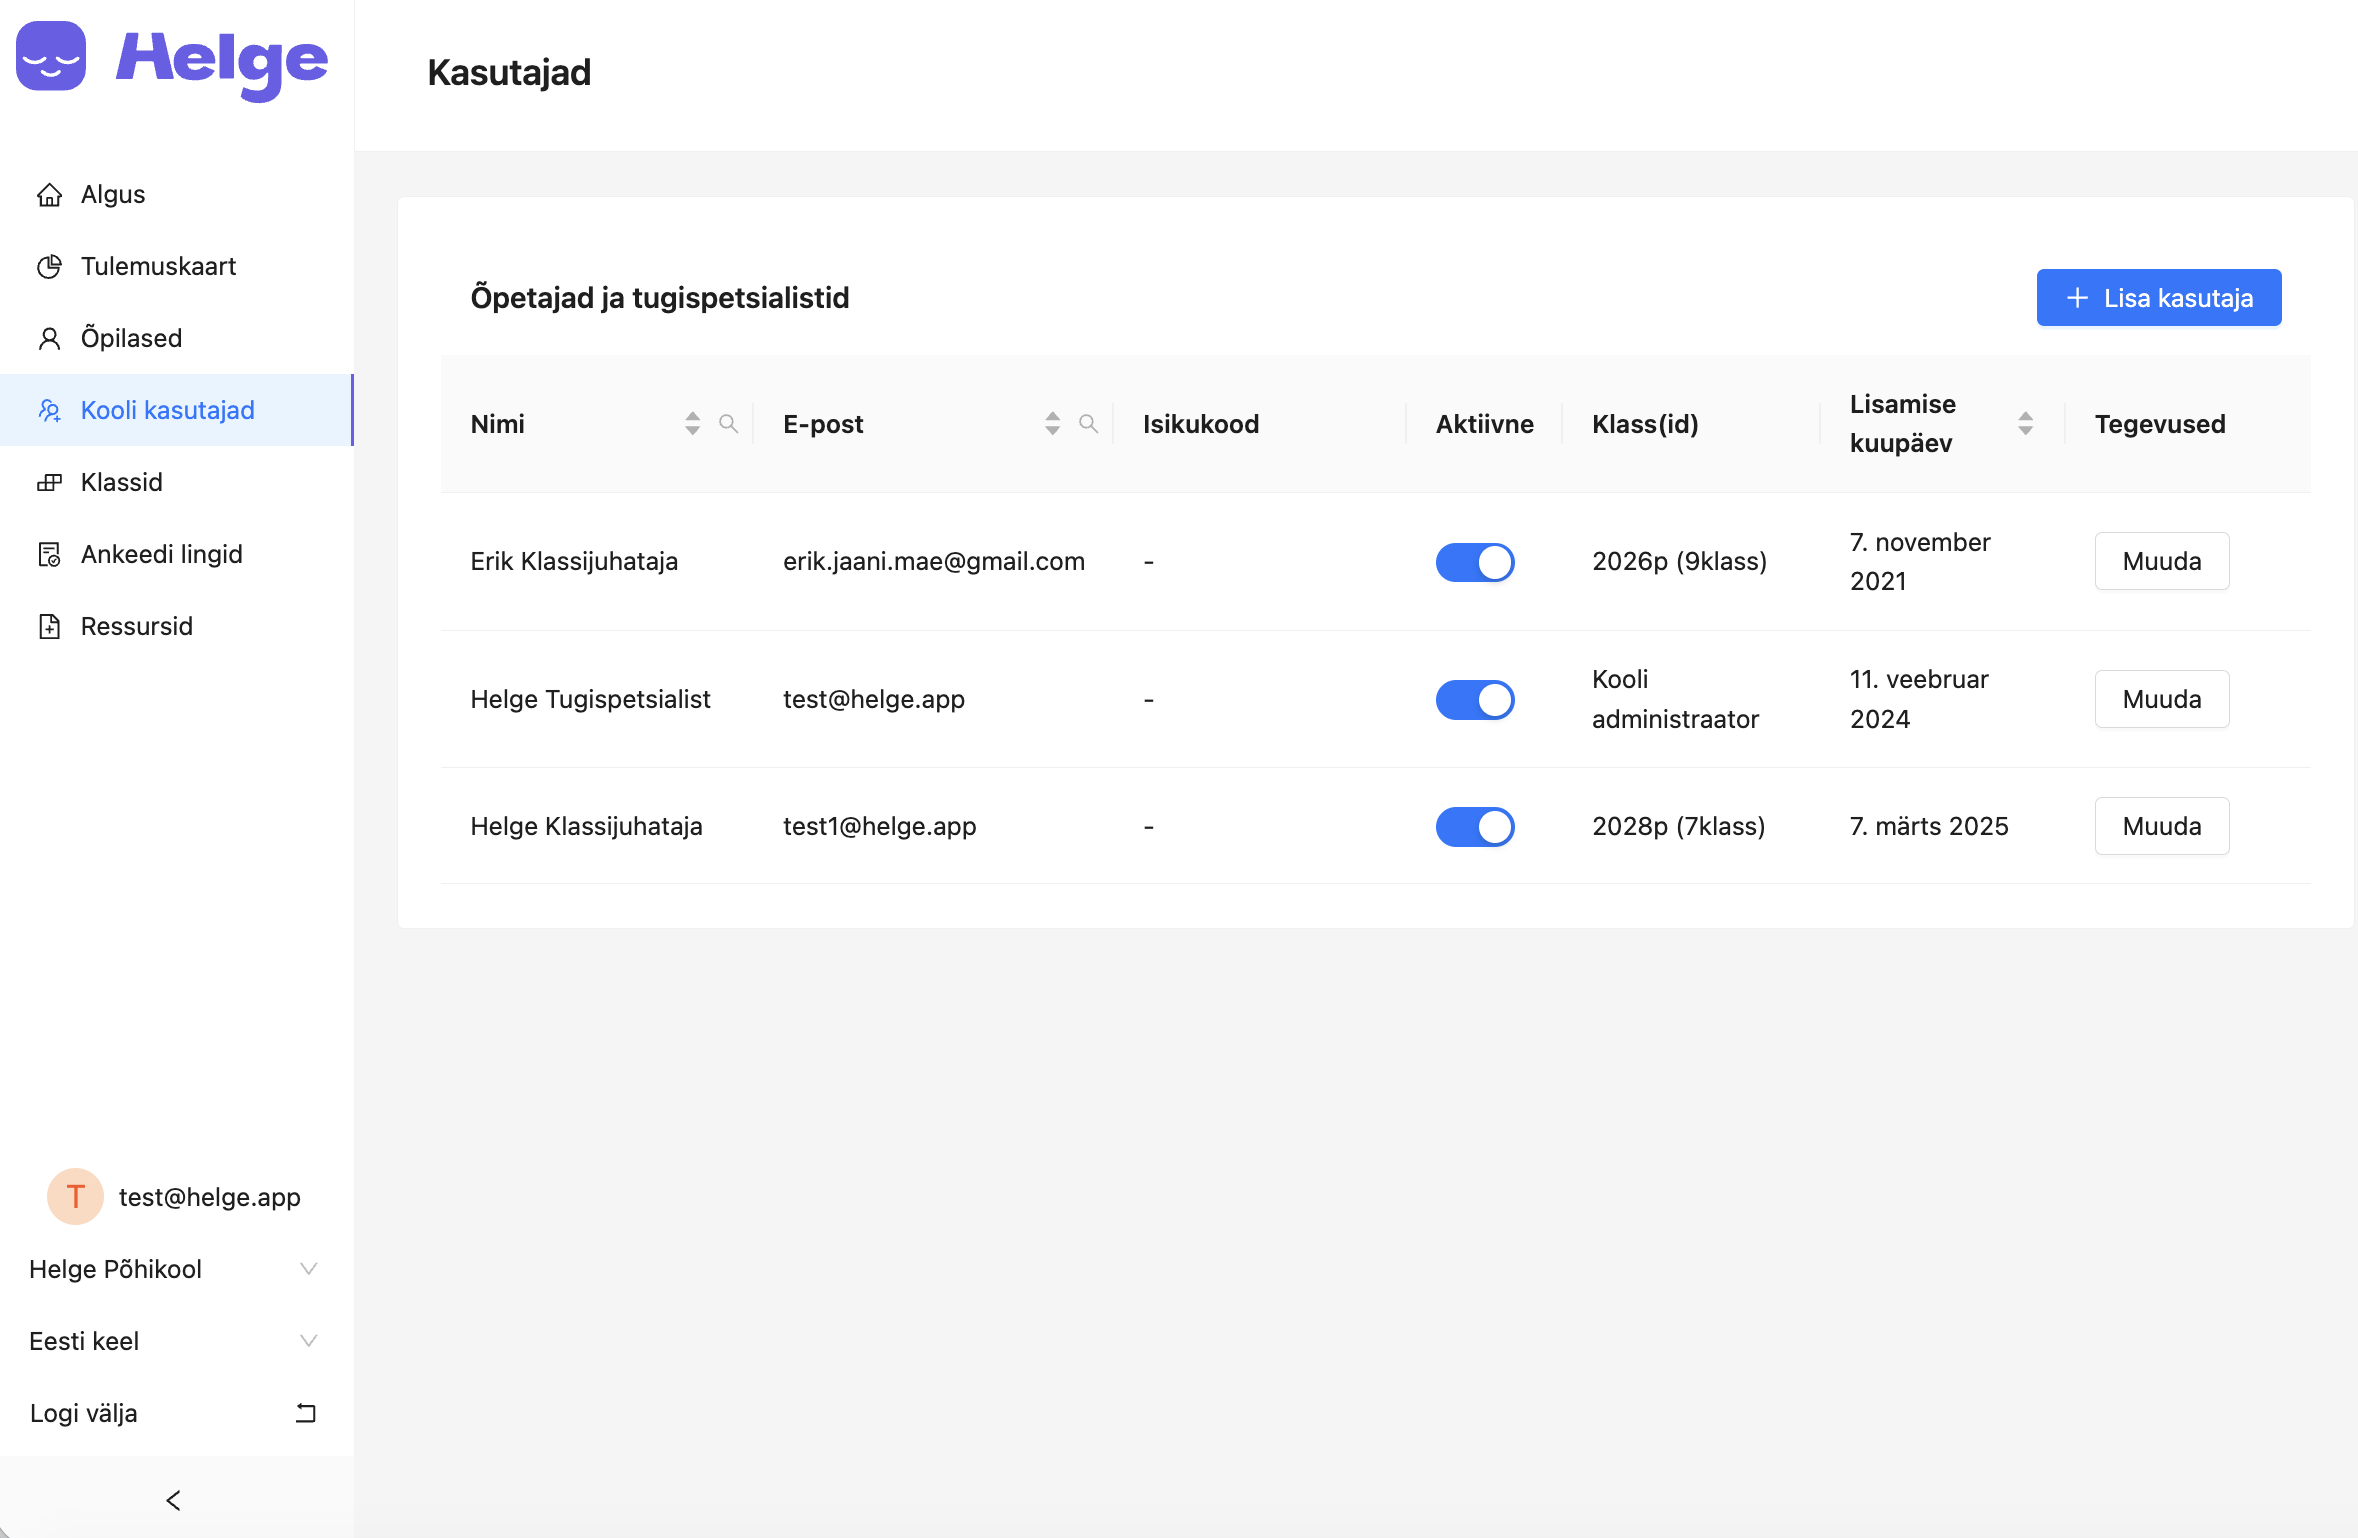Disable Erik Klassijuhataja active toggle

click(1475, 562)
